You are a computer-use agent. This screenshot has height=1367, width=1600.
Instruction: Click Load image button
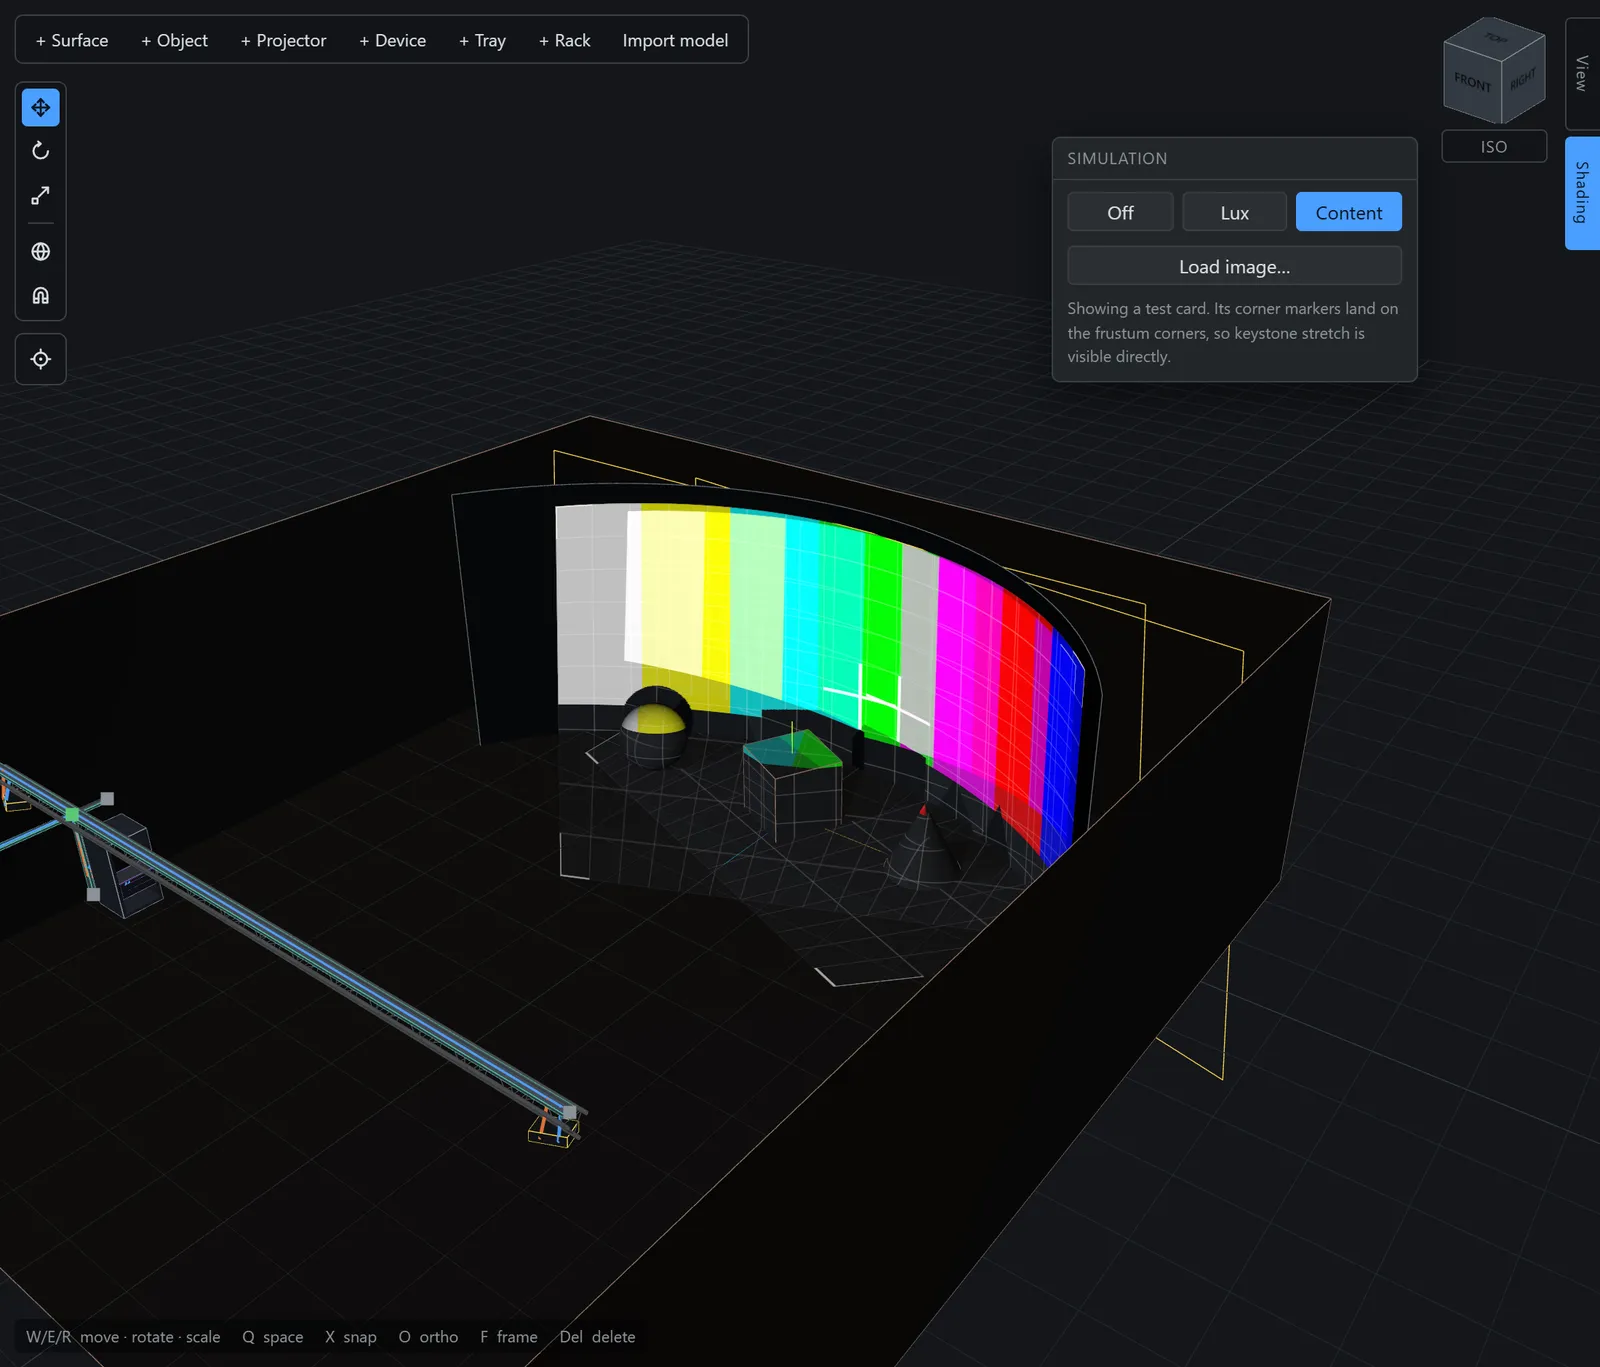click(1234, 266)
